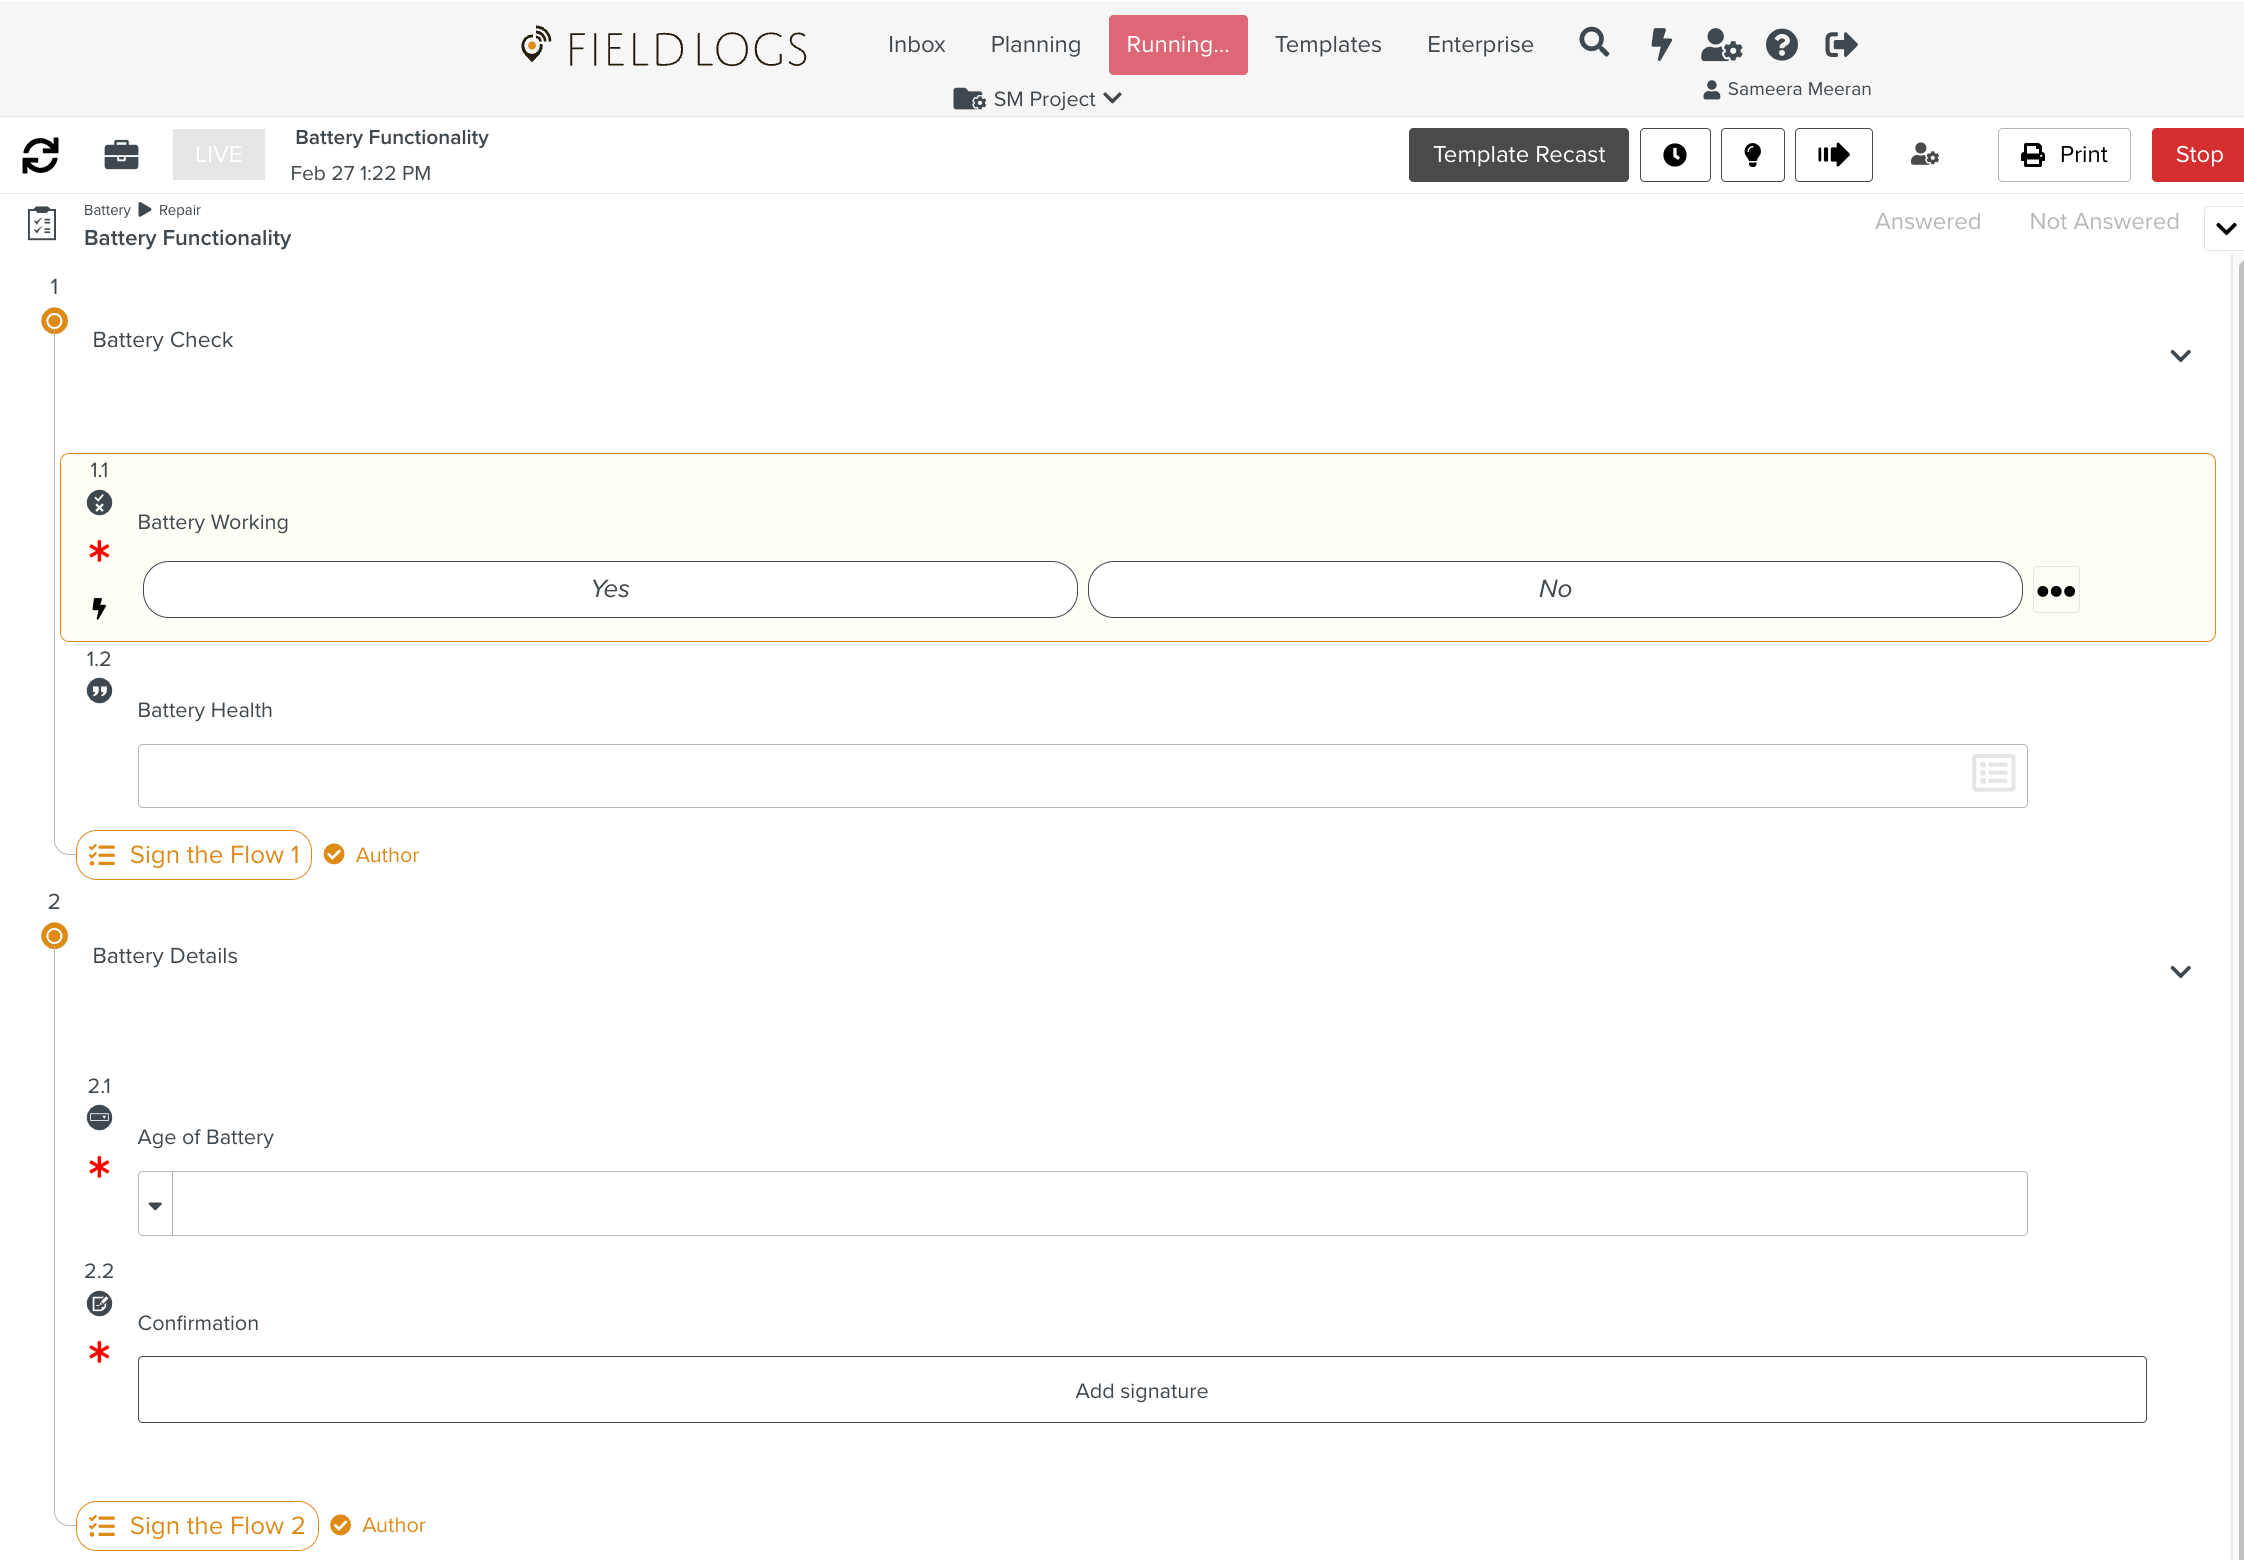Image resolution: width=2244 pixels, height=1560 pixels.
Task: Select Yes for Battery Working
Action: (610, 589)
